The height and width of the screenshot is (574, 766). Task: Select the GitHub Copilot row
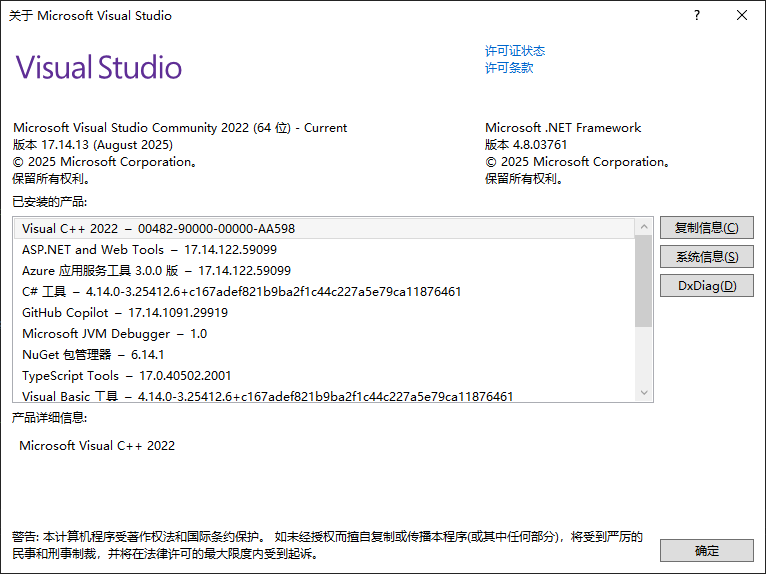coord(324,313)
